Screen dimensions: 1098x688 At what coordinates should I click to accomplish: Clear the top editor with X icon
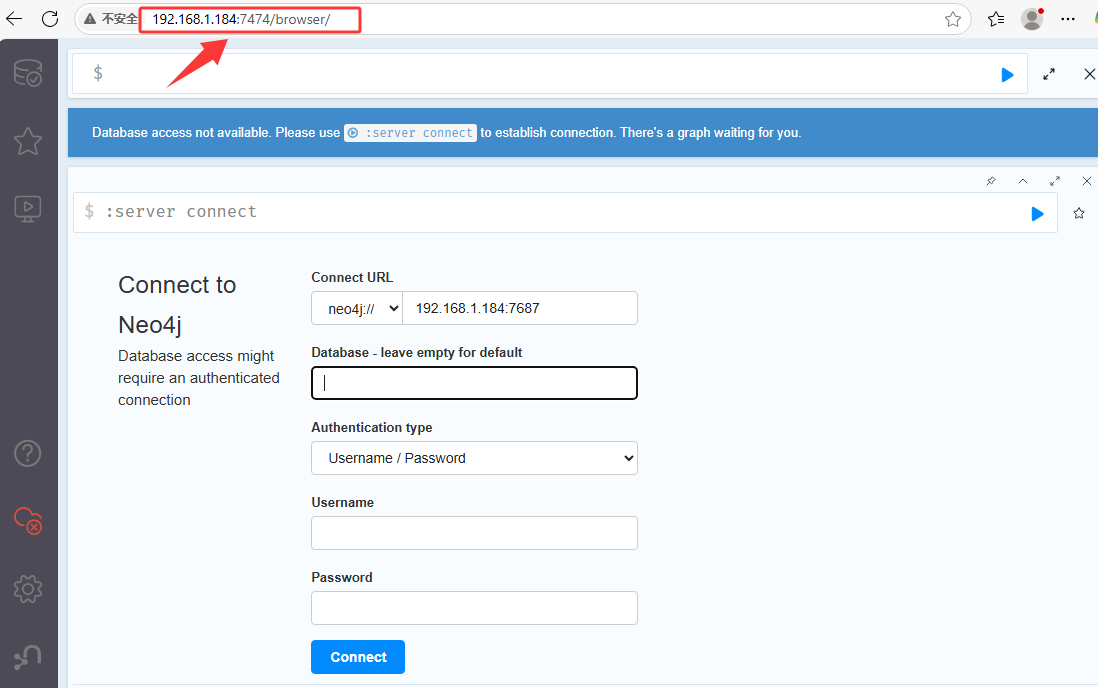click(x=1090, y=74)
